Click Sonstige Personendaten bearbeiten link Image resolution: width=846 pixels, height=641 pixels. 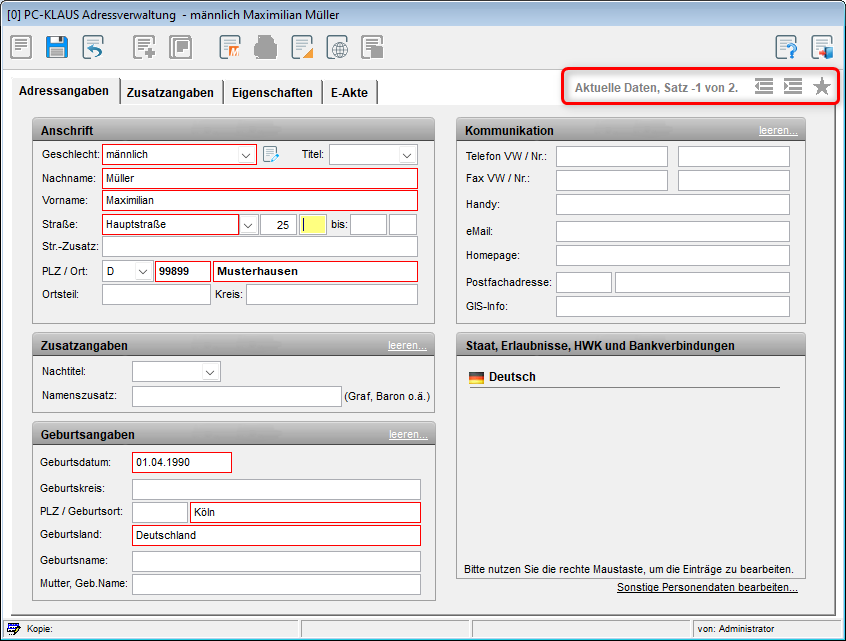[707, 587]
